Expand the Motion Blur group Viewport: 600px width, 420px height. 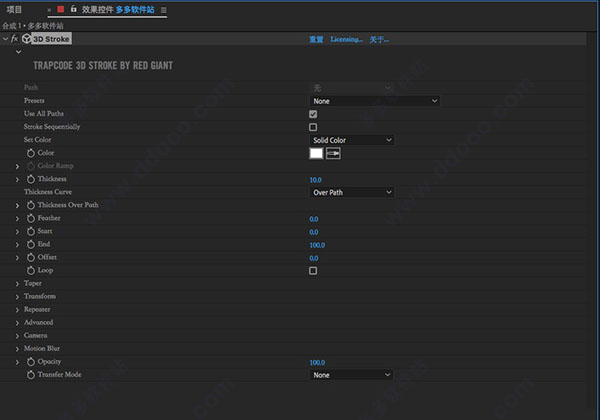(x=17, y=349)
